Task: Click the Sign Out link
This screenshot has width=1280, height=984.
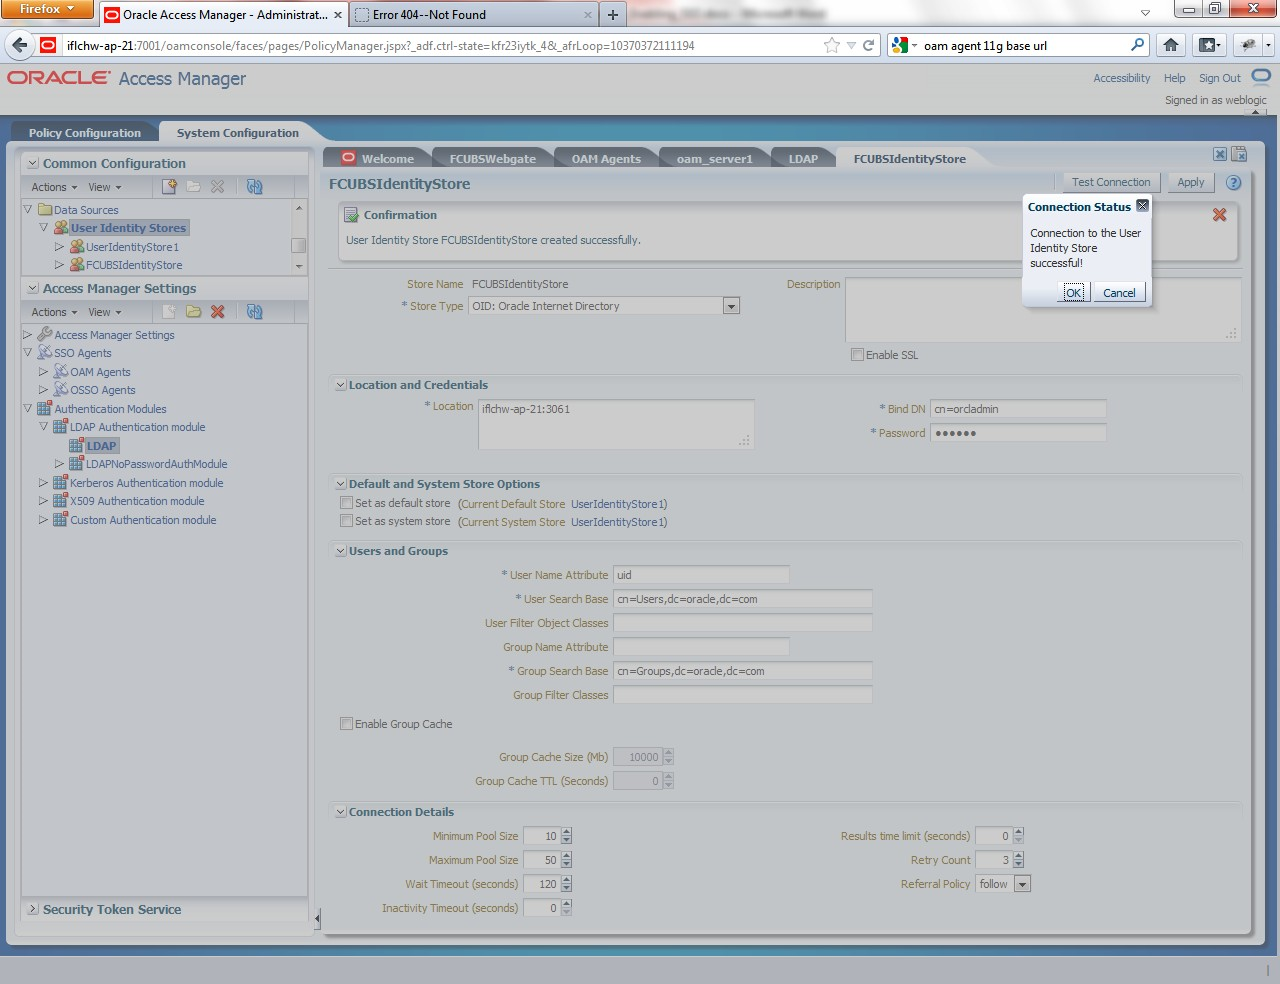Action: 1219,78
